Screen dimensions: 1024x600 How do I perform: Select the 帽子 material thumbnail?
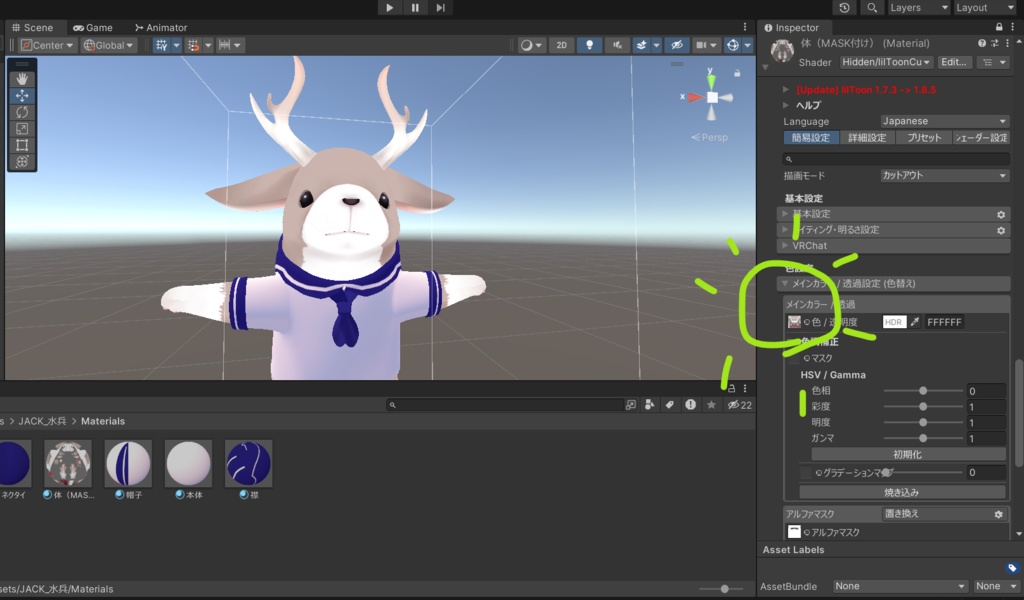pyautogui.click(x=128, y=464)
